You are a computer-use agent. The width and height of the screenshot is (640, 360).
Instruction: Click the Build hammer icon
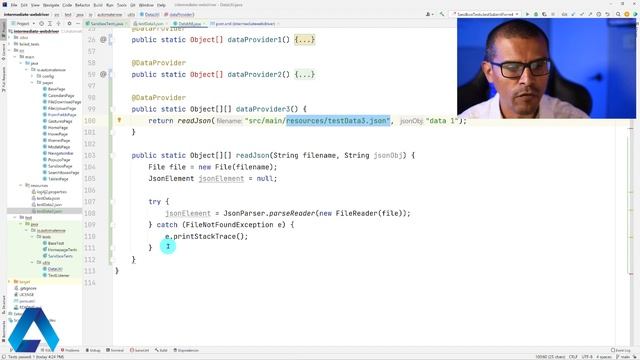coord(442,14)
